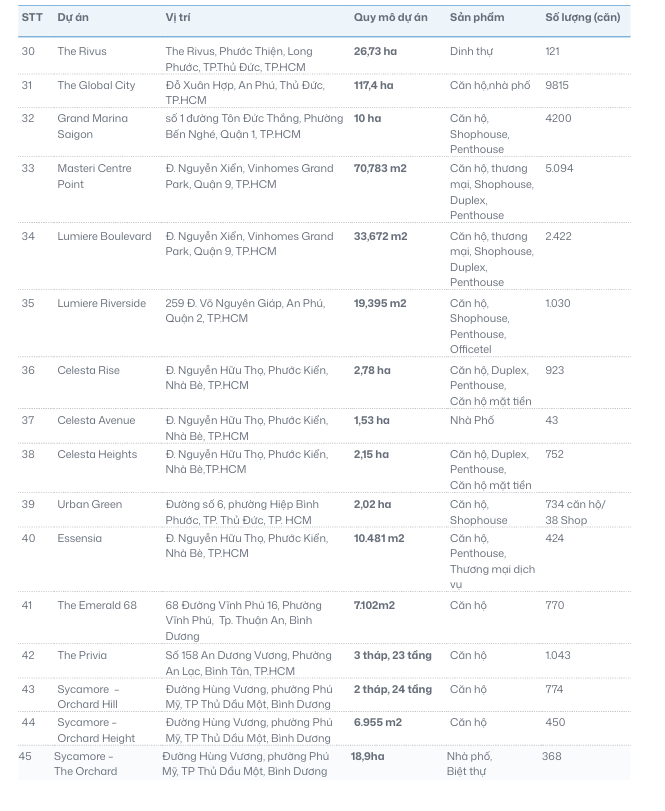The width and height of the screenshot is (665, 811).
Task: Select the '70,783 m2' scale cell
Action: (380, 168)
